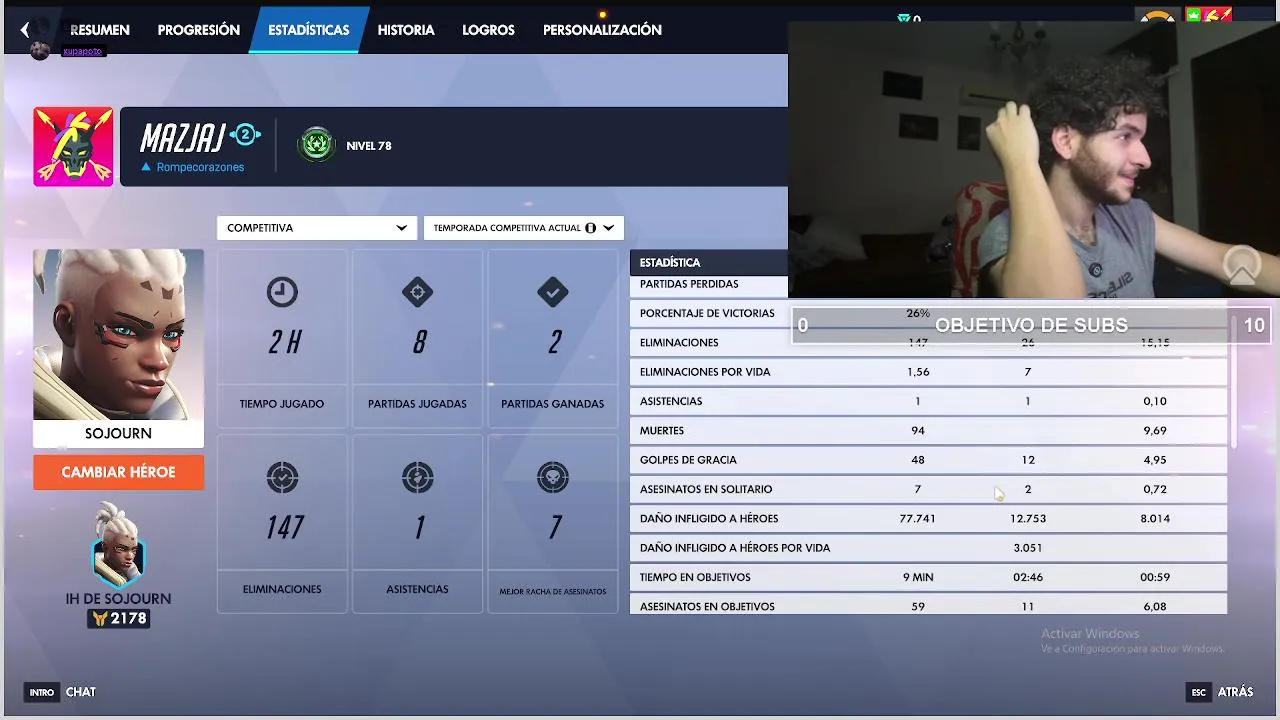Click the Asesinatos en Solitario row
The width and height of the screenshot is (1280, 720).
[x=928, y=489]
